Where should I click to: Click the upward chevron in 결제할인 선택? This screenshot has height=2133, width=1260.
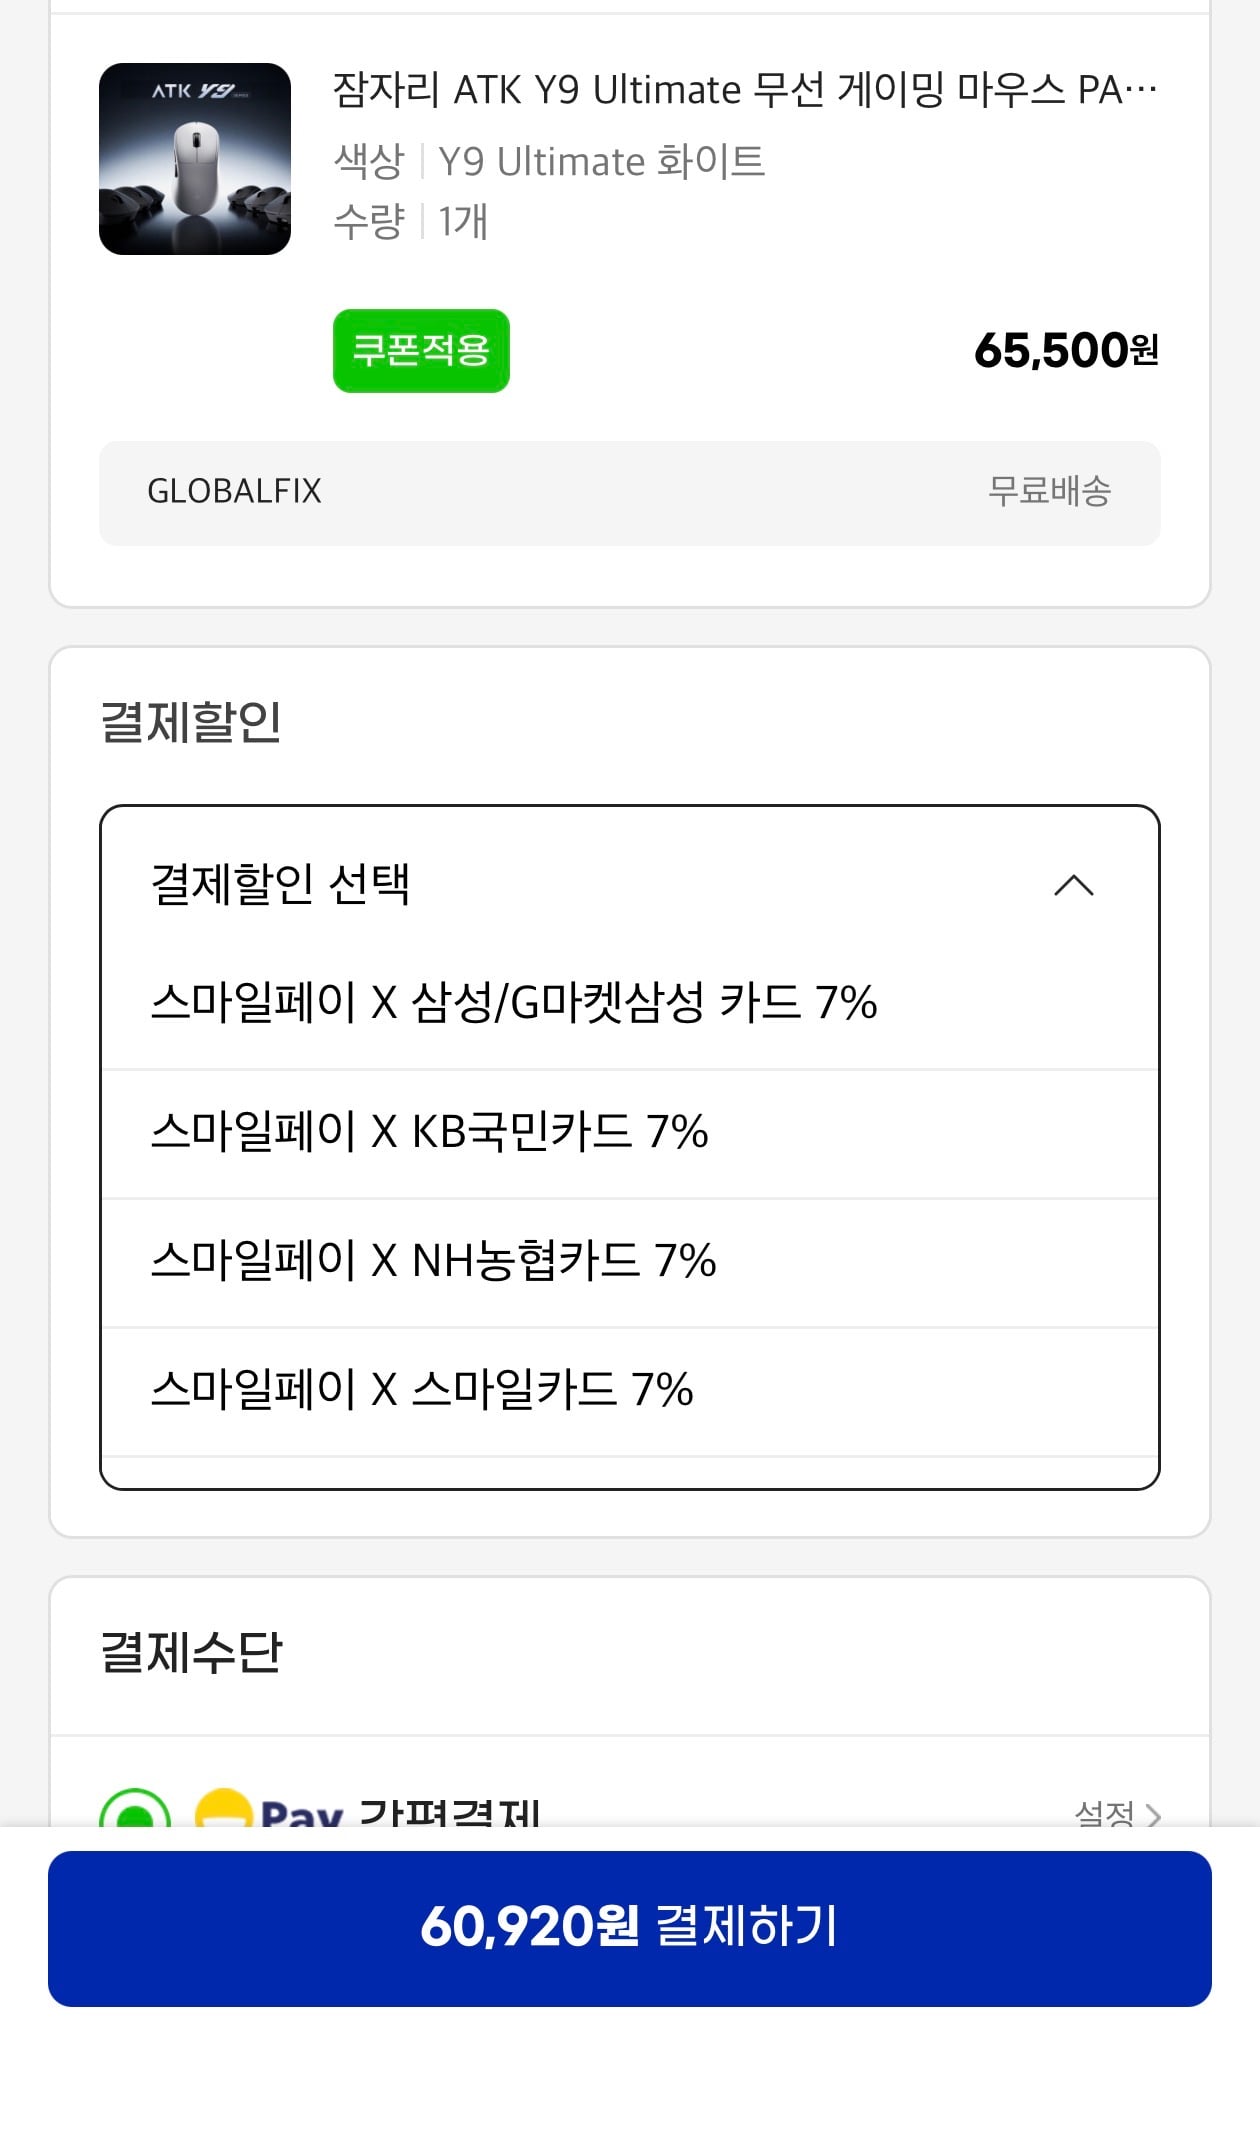click(x=1074, y=885)
